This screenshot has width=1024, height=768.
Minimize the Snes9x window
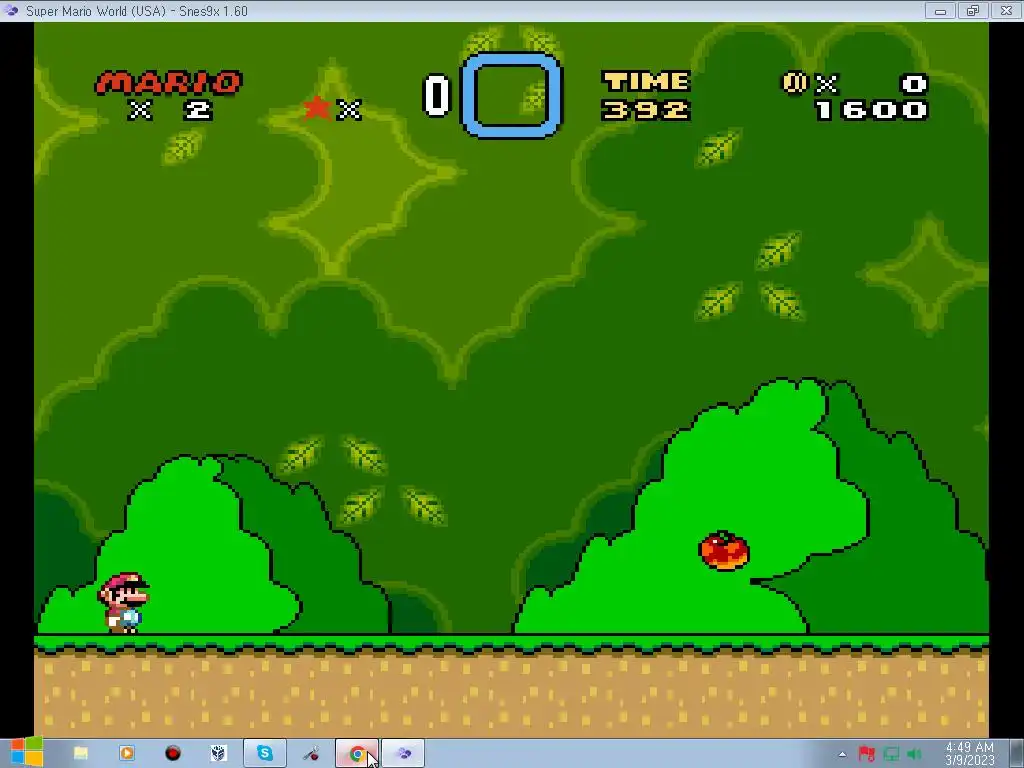(940, 10)
